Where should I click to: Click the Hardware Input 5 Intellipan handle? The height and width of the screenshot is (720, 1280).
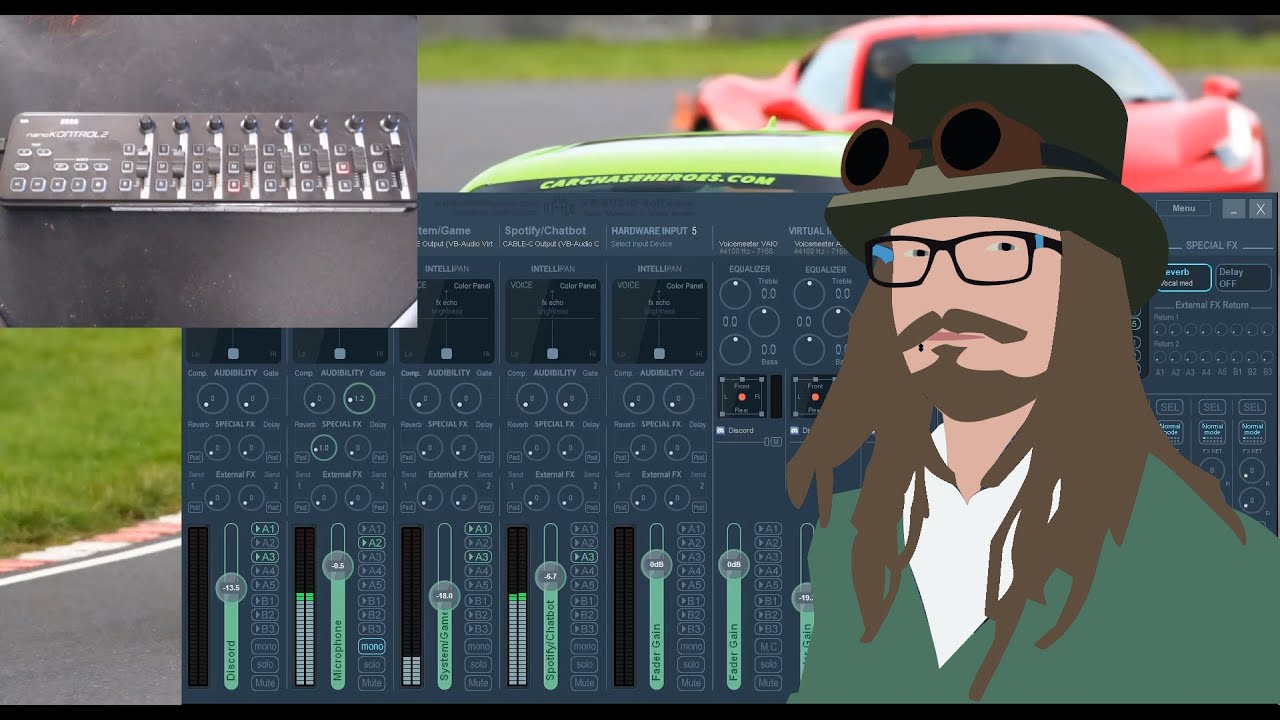[x=659, y=353]
